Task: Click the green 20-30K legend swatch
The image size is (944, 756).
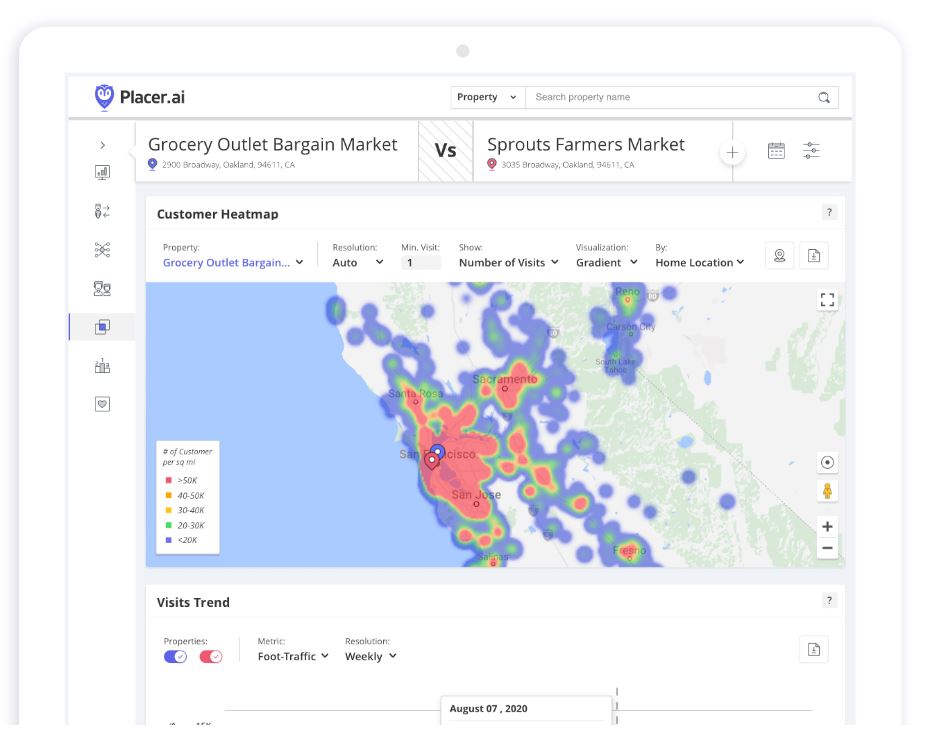Action: coord(169,525)
